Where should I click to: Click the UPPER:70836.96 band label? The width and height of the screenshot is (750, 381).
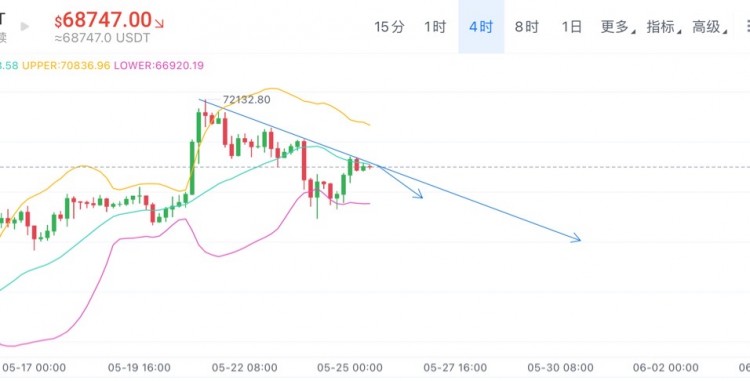click(66, 65)
